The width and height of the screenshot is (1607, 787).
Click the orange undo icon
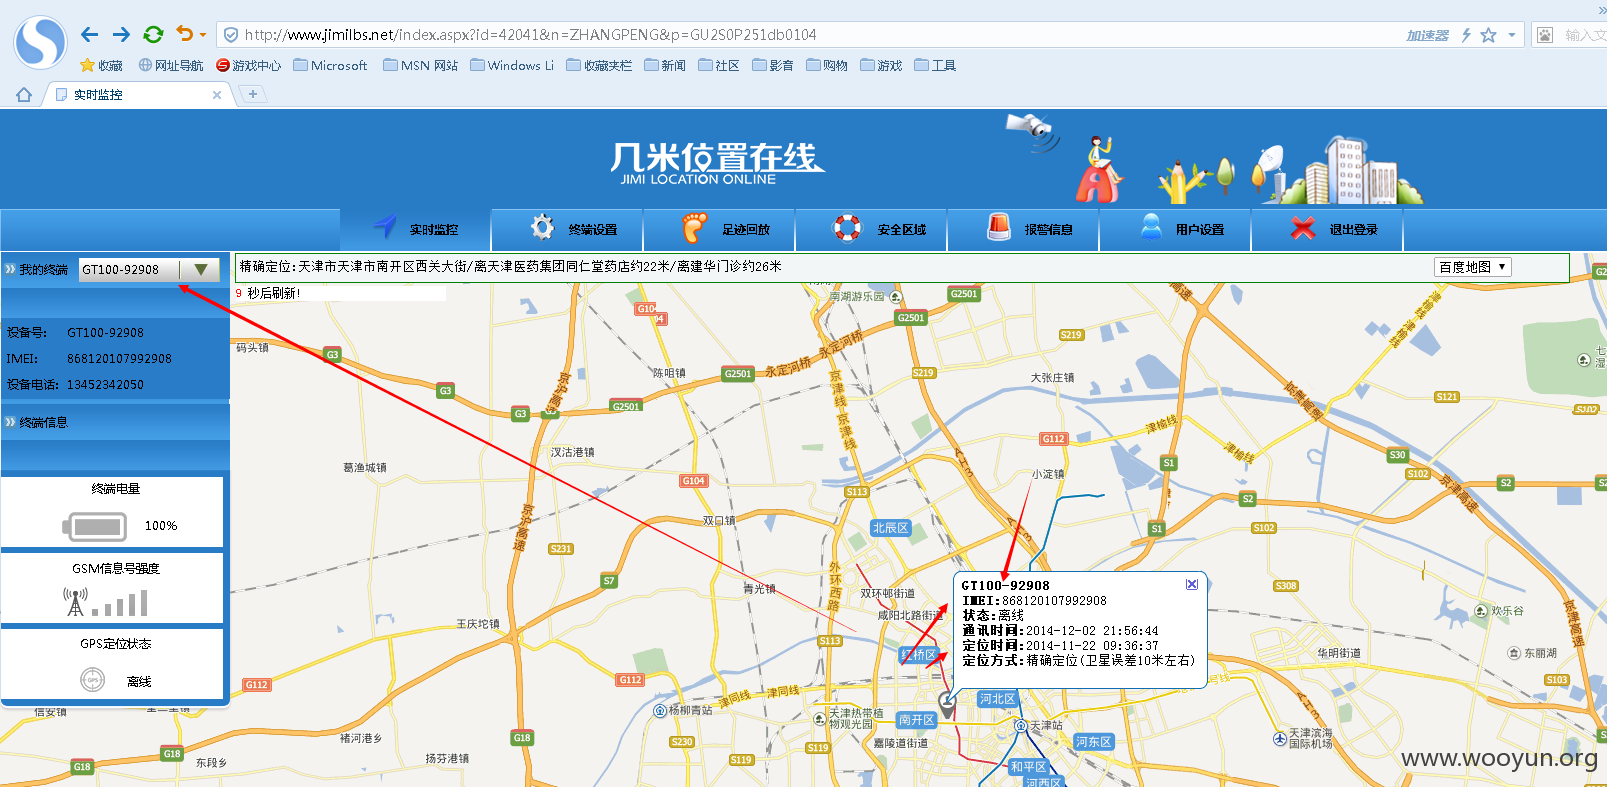click(184, 34)
